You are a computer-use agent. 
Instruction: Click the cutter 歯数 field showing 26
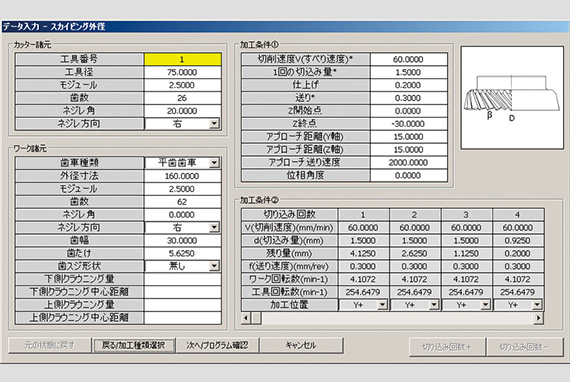pyautogui.click(x=182, y=98)
